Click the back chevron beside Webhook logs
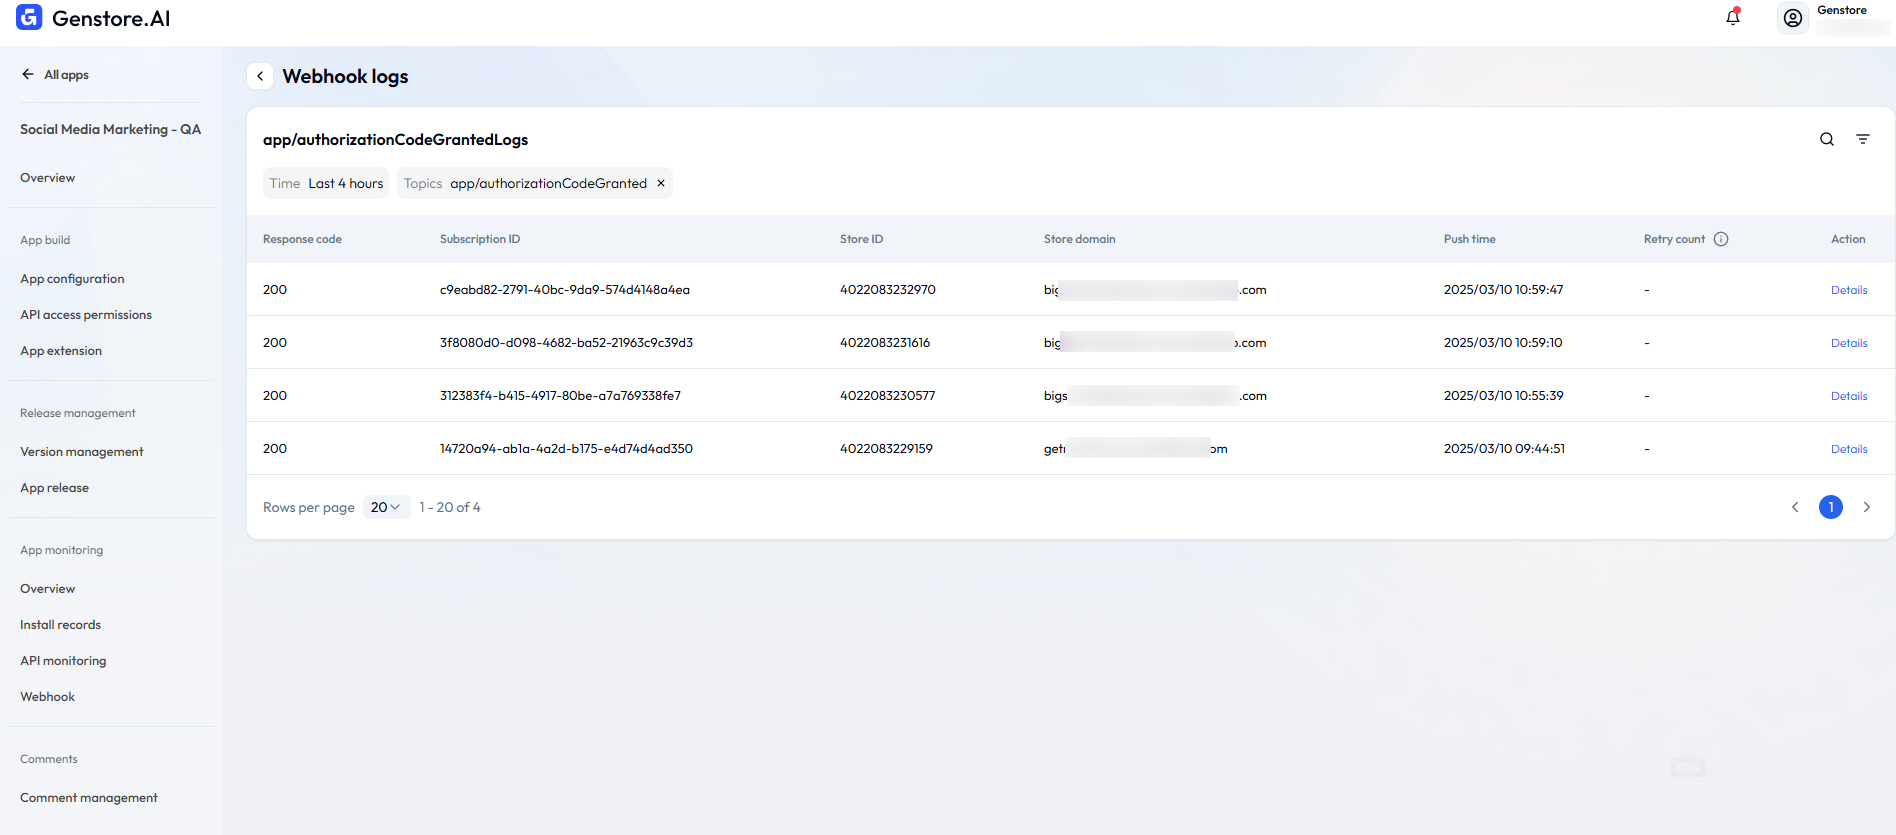This screenshot has width=1896, height=835. point(260,76)
